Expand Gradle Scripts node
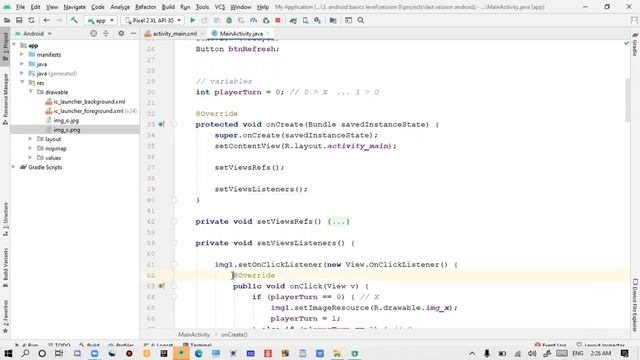This screenshot has height=360, width=640. (x=13, y=167)
